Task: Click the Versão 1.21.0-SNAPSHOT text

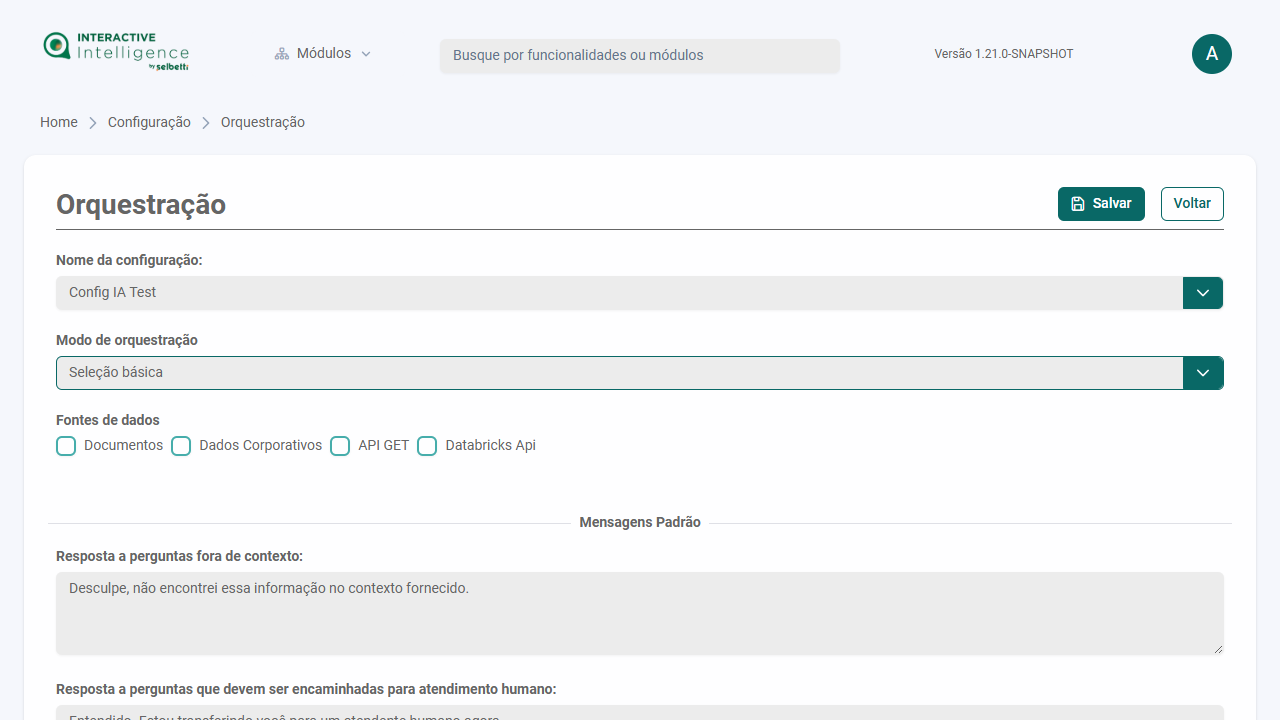Action: tap(1004, 54)
